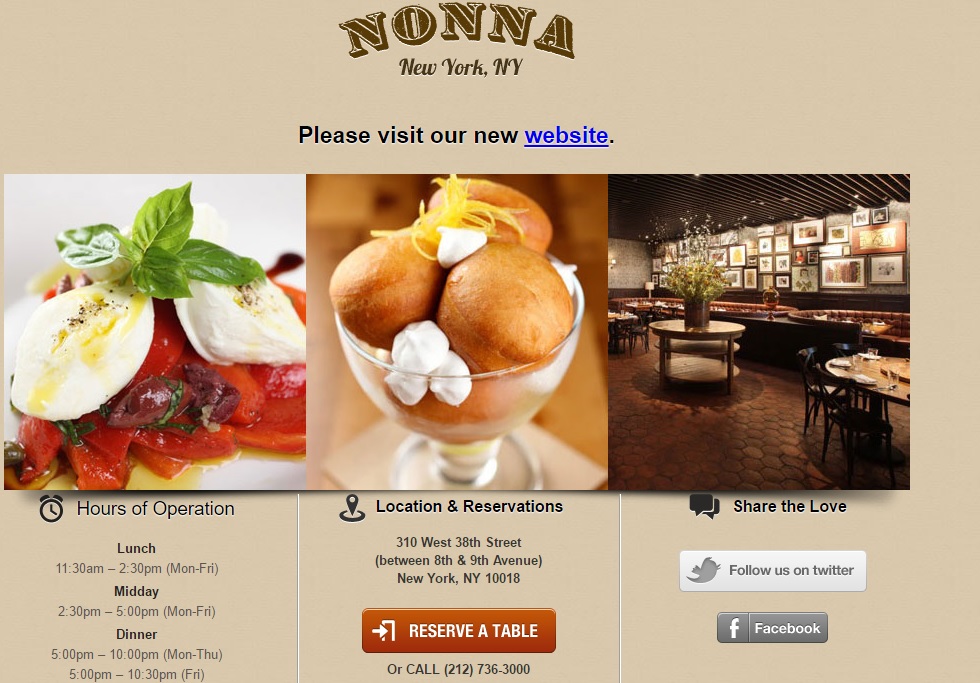The image size is (980, 683).
Task: Click the New York, NY subtitle text
Action: 461,67
